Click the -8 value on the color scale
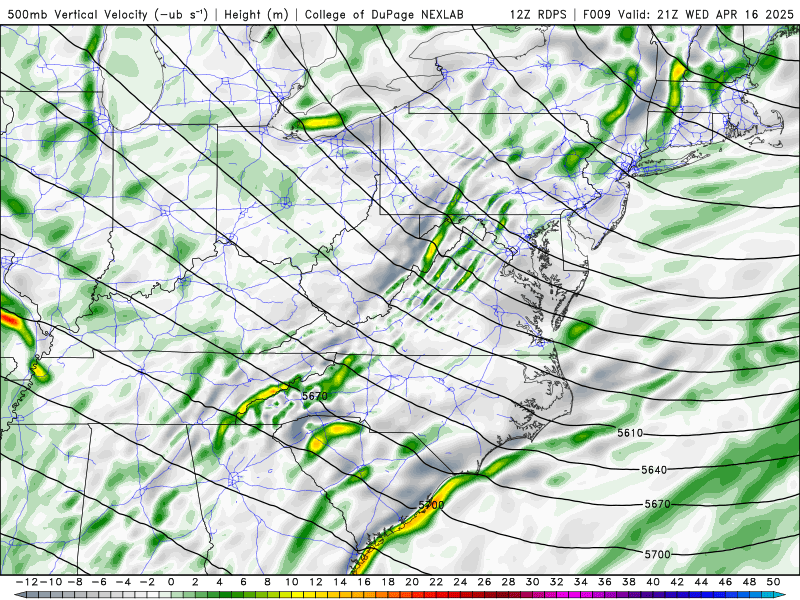This screenshot has width=800, height=600. 73,582
